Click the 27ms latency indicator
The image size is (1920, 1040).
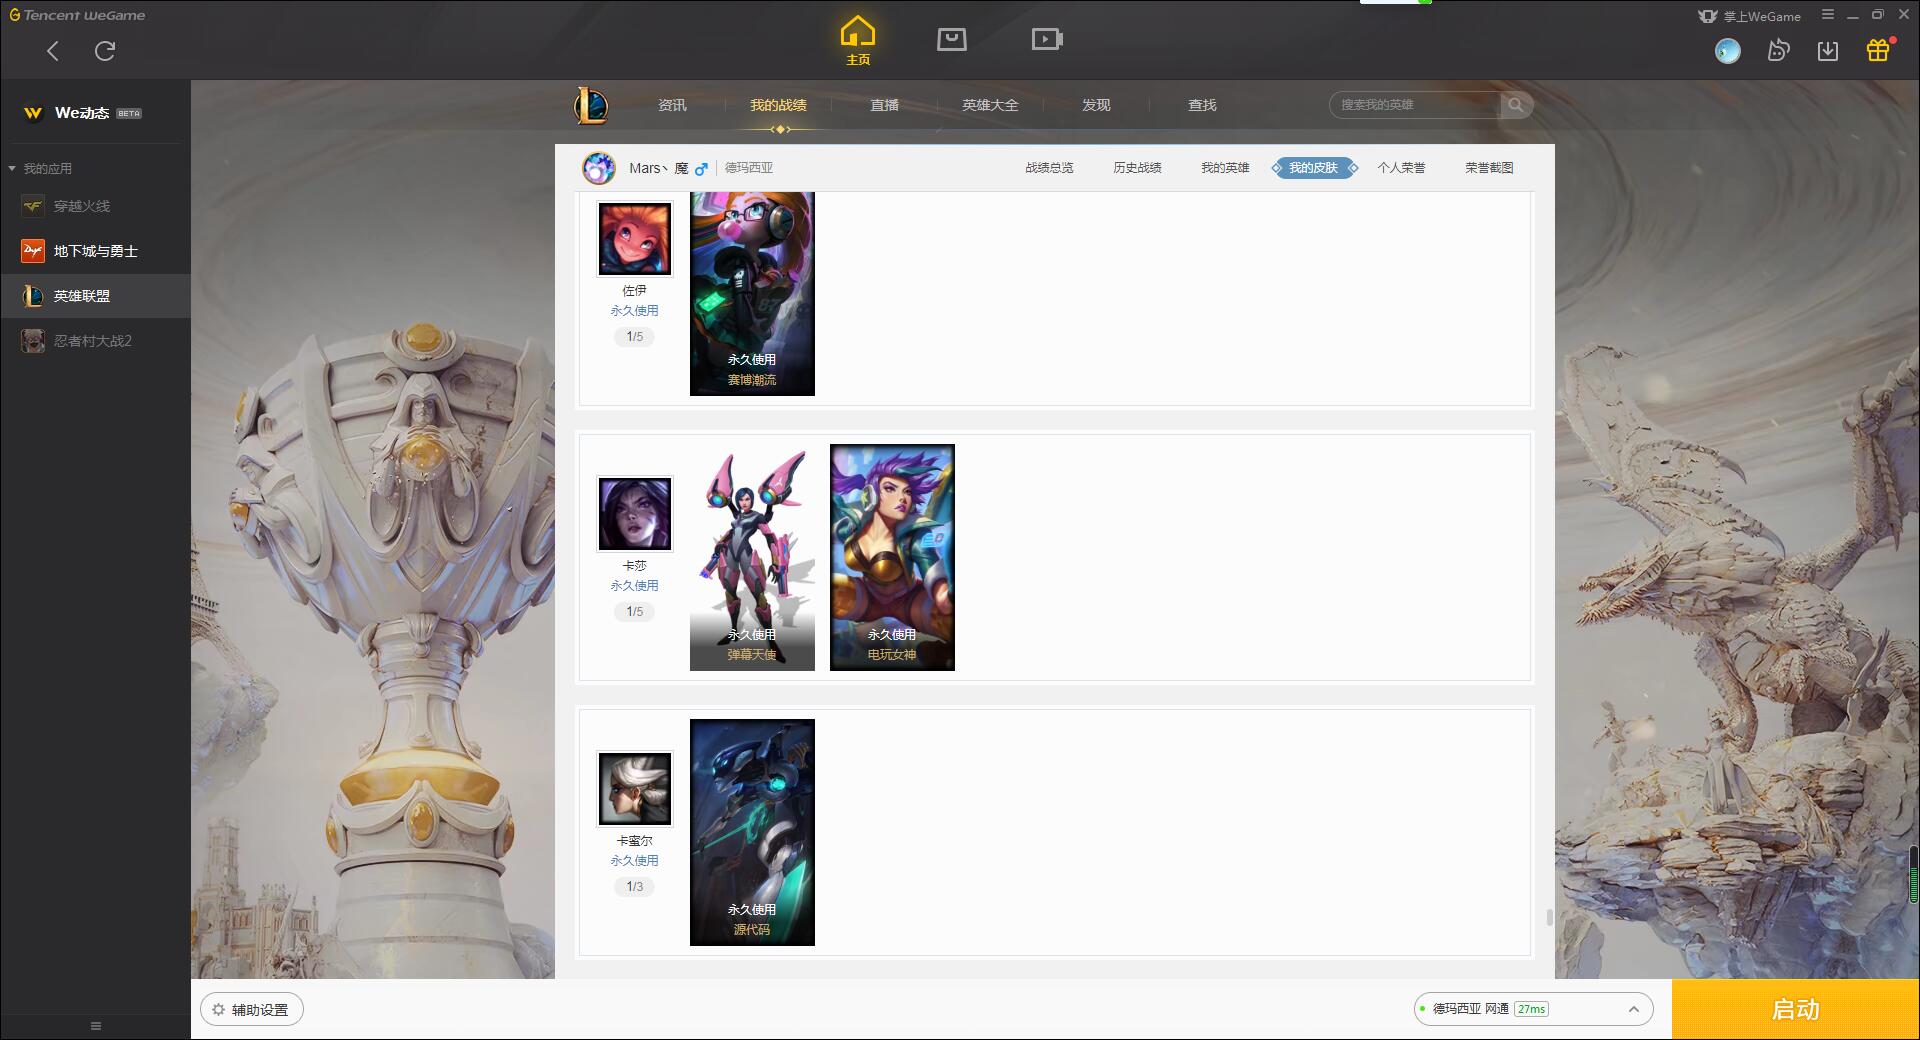(1531, 1009)
